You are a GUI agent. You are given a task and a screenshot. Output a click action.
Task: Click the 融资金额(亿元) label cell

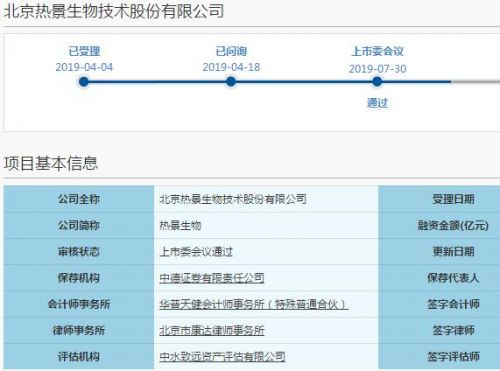(439, 225)
